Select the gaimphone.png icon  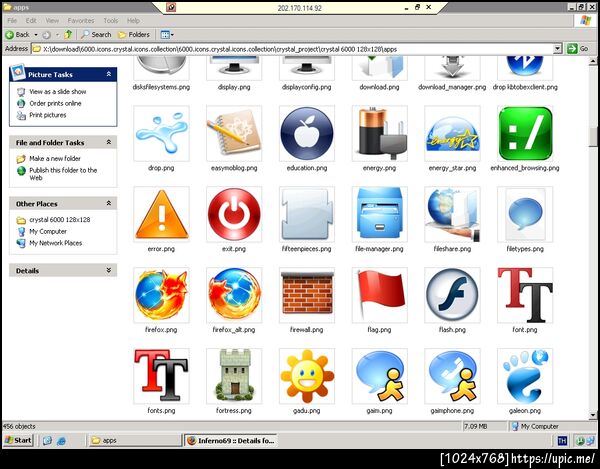tap(452, 376)
